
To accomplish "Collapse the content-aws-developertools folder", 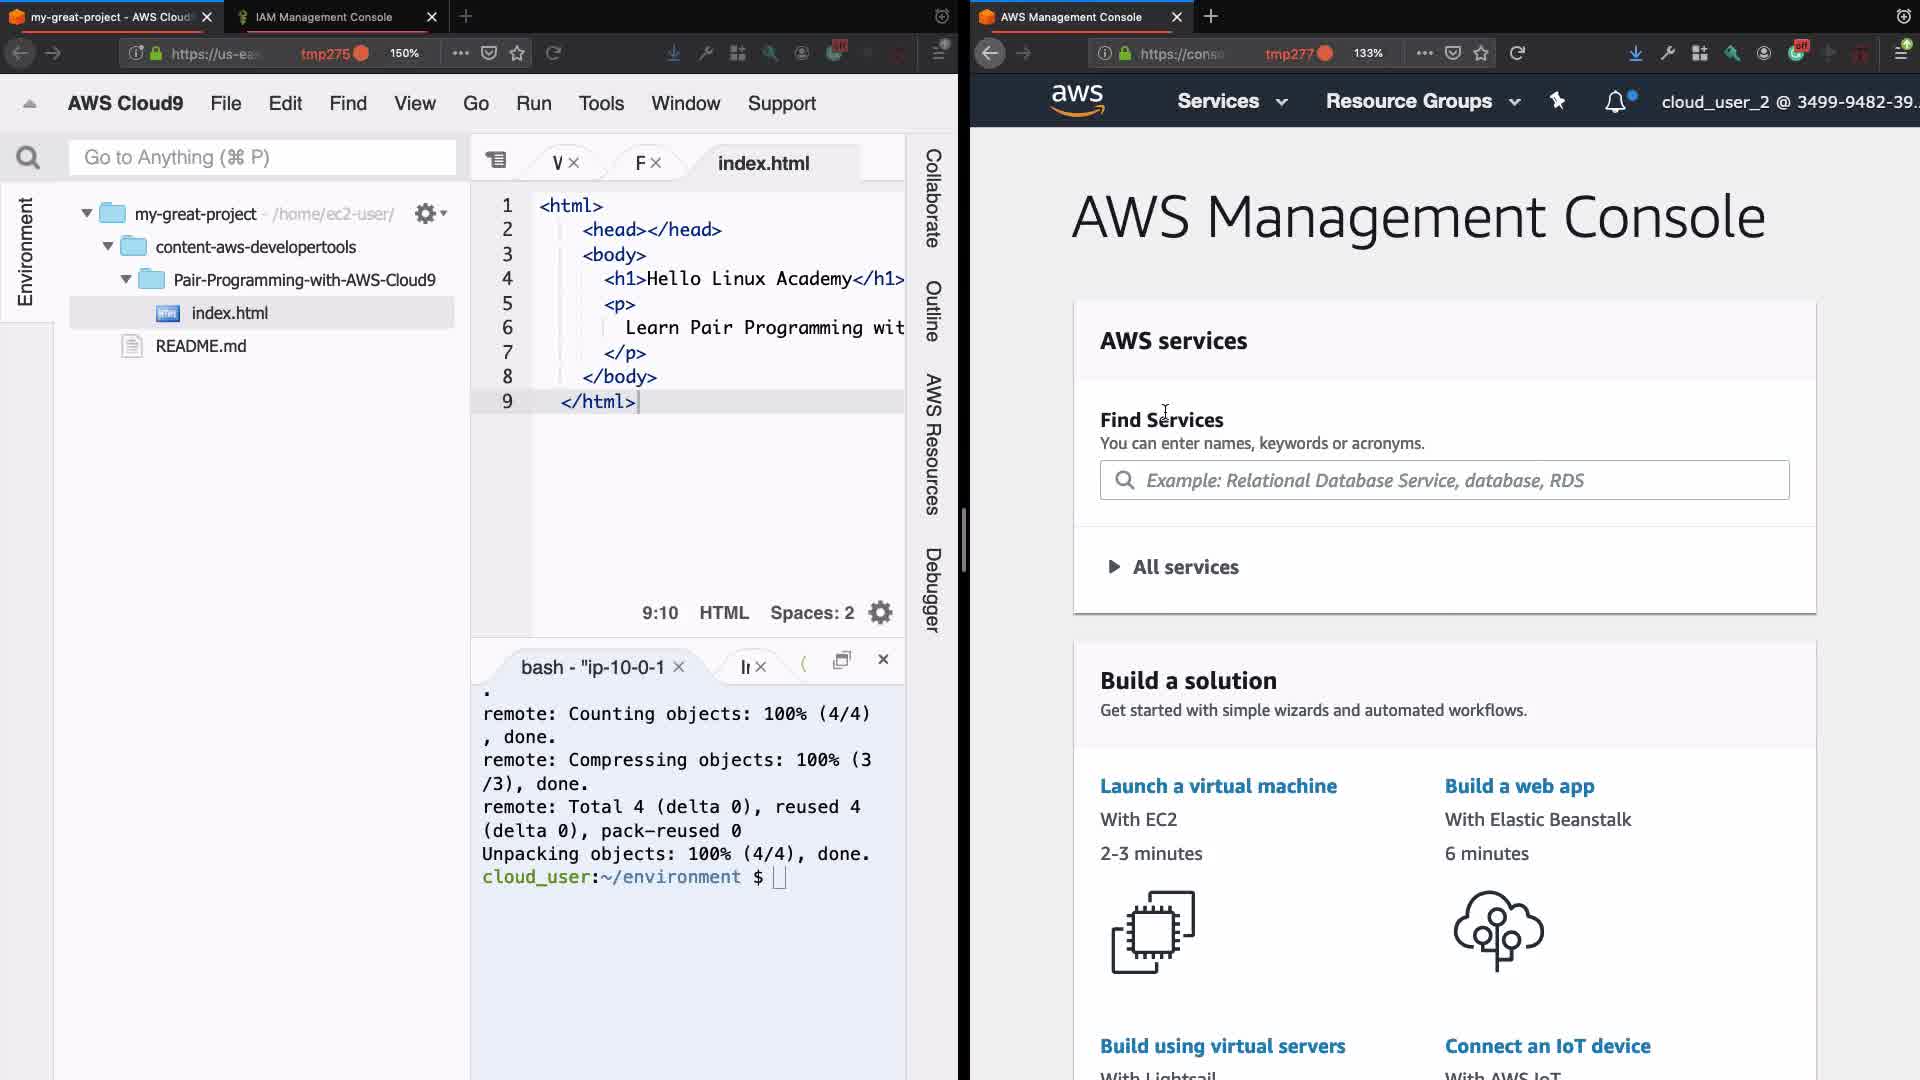I will tap(108, 246).
